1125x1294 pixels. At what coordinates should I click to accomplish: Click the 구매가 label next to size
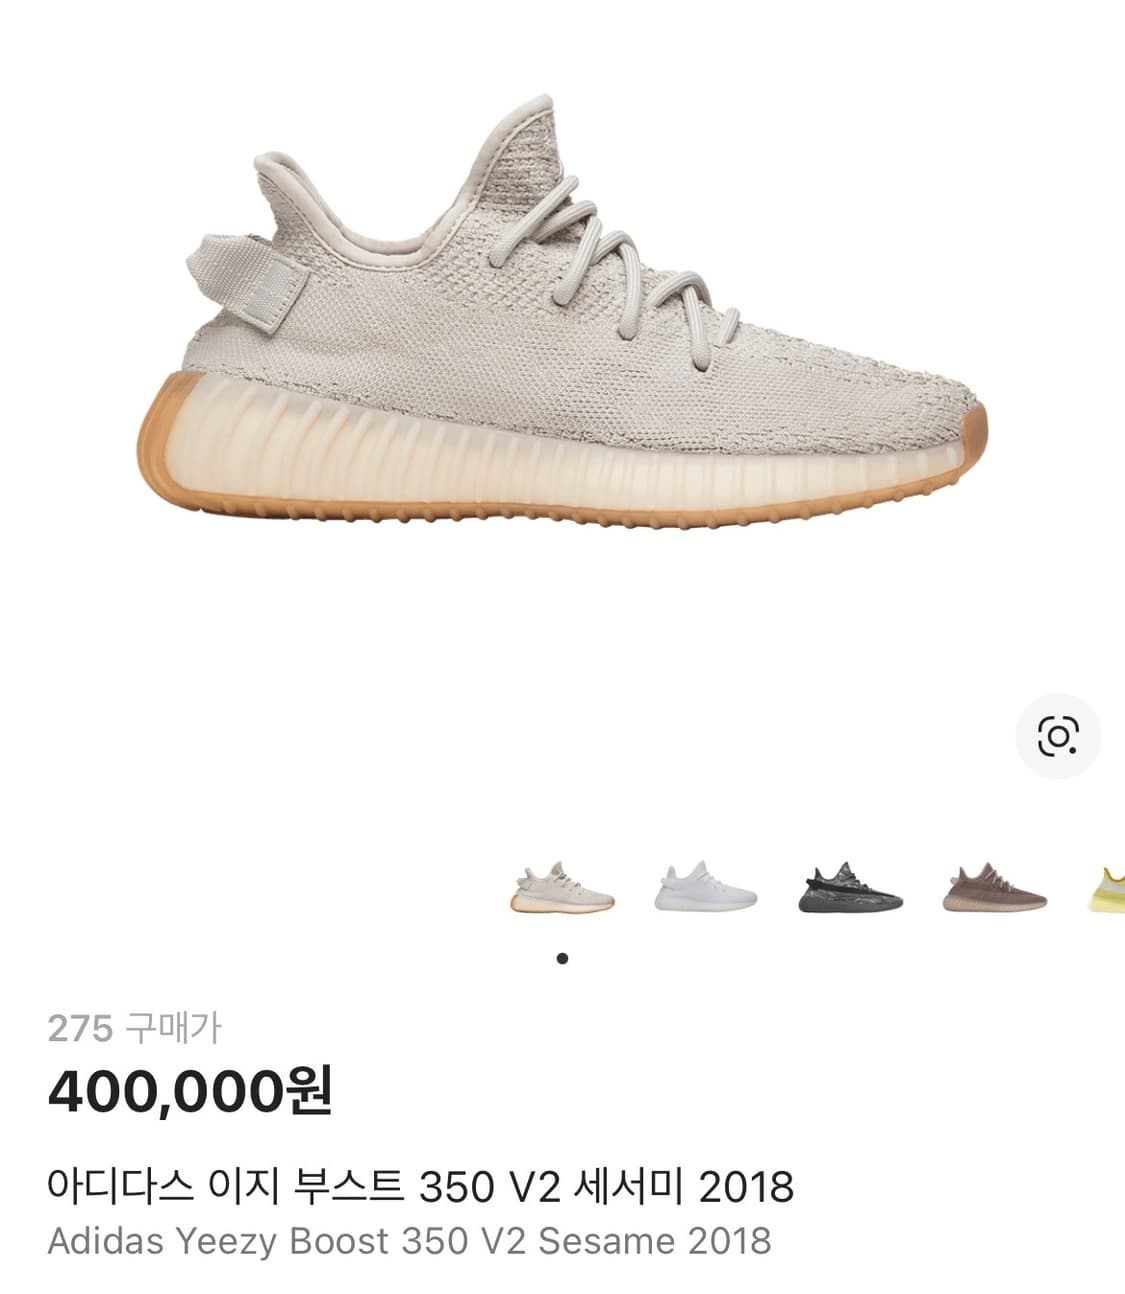(x=174, y=1028)
